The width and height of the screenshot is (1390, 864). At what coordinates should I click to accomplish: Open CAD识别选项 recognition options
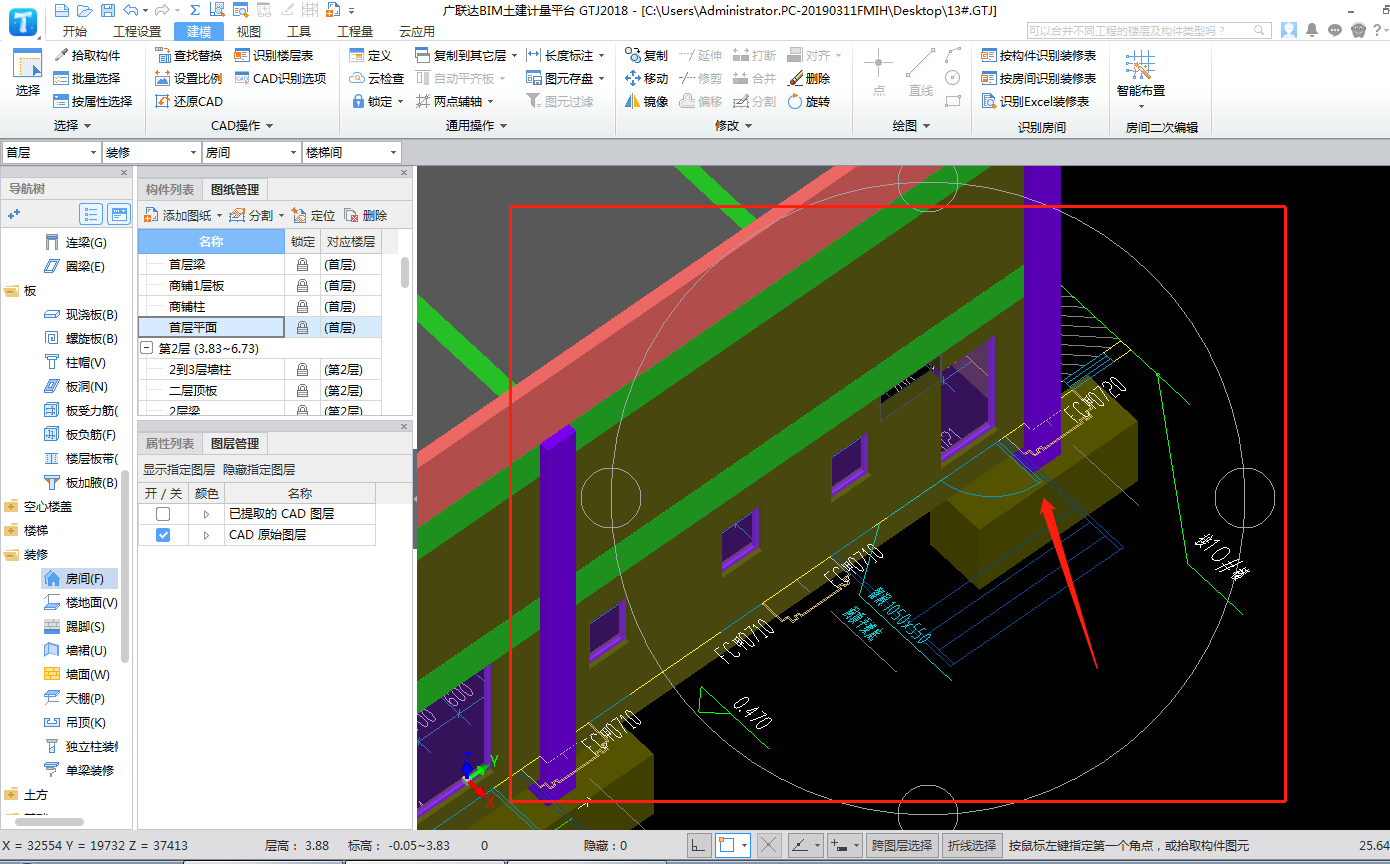[280, 78]
